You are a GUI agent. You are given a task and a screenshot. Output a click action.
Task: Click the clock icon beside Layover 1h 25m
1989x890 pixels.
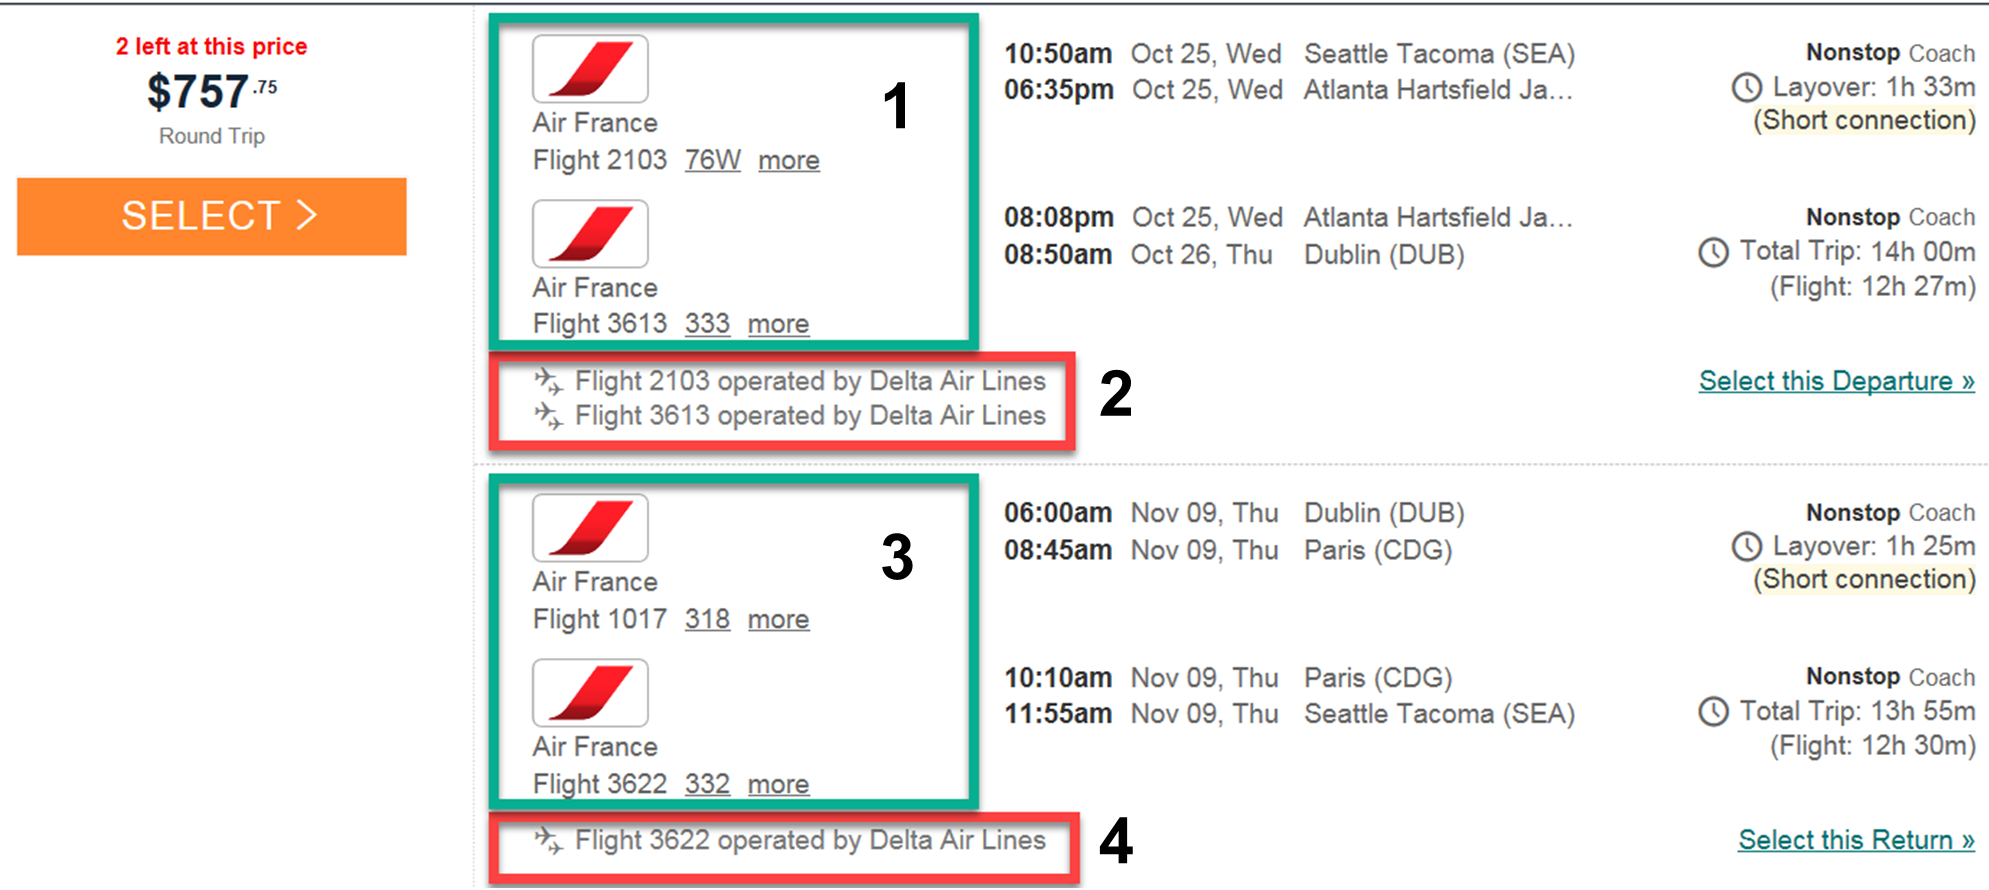pos(1746,547)
